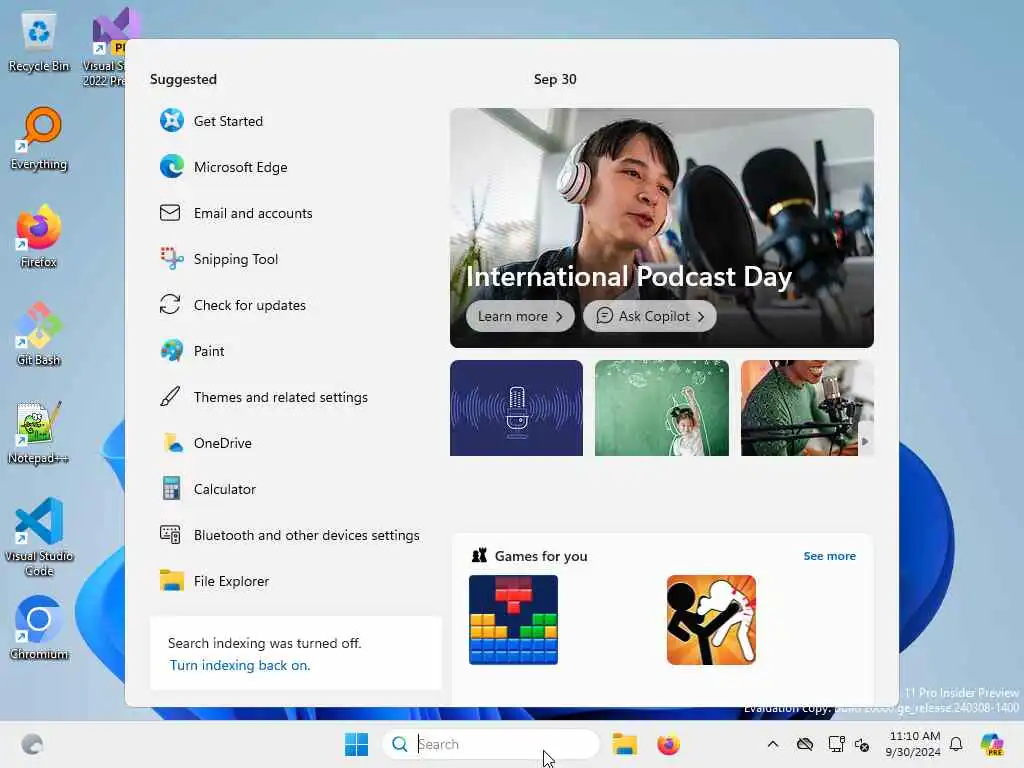1024x768 pixels.
Task: Open the stickman fighting game tile
Action: [711, 620]
